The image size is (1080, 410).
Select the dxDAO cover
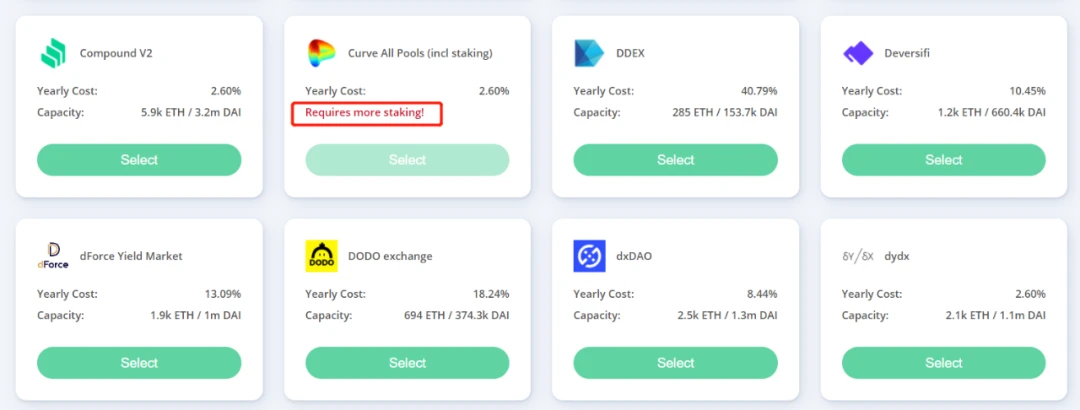coord(676,362)
